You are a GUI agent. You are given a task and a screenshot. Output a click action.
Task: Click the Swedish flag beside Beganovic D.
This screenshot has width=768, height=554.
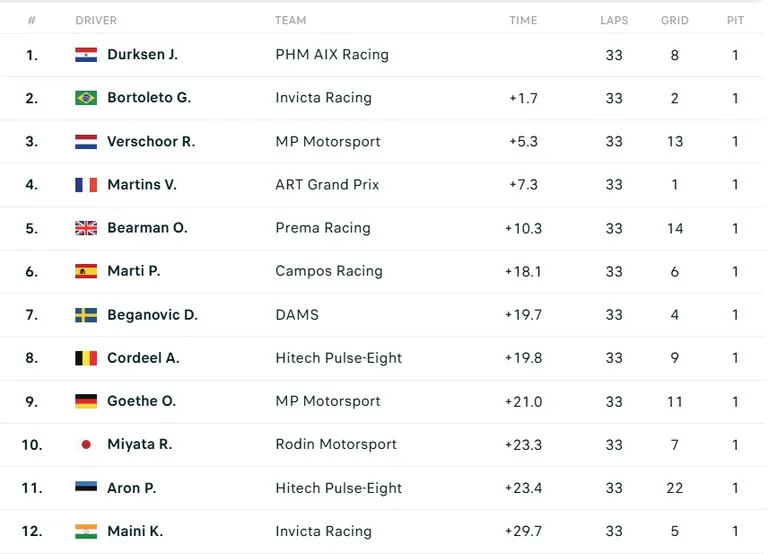(86, 314)
